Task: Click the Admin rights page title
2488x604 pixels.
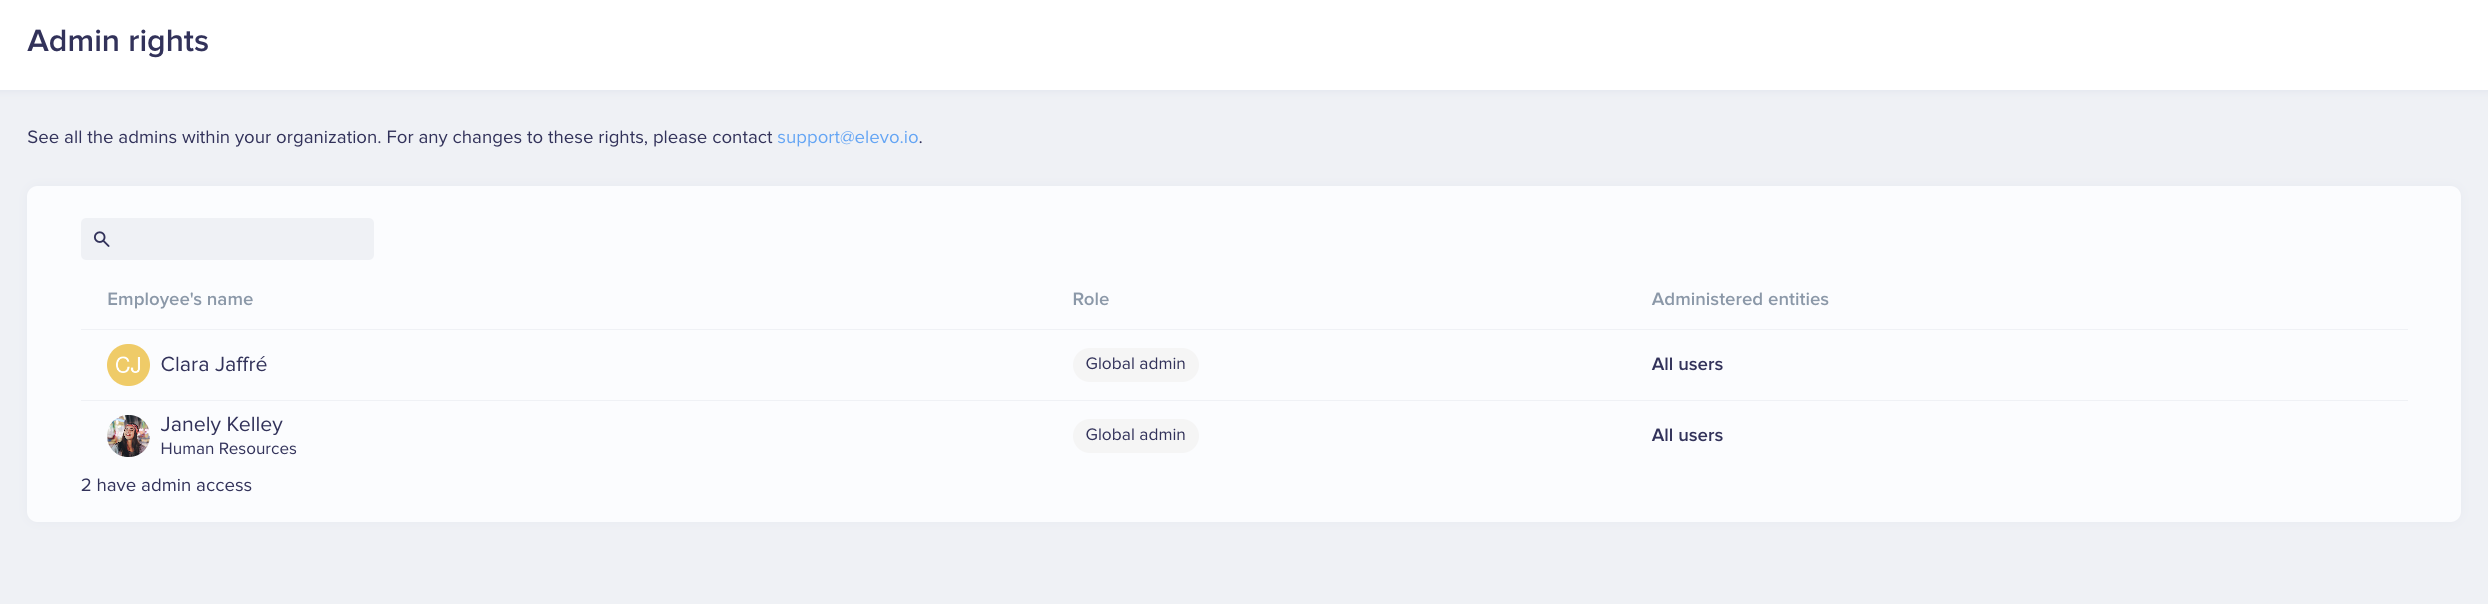Action: point(118,41)
